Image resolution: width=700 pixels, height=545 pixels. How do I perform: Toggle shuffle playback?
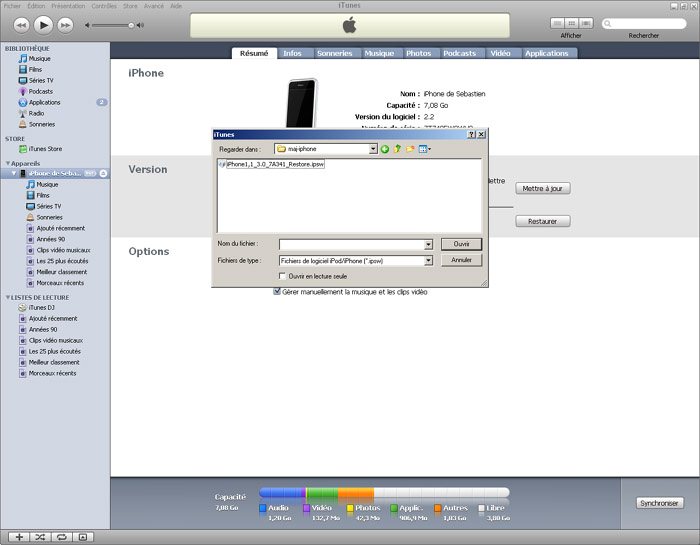pos(40,537)
